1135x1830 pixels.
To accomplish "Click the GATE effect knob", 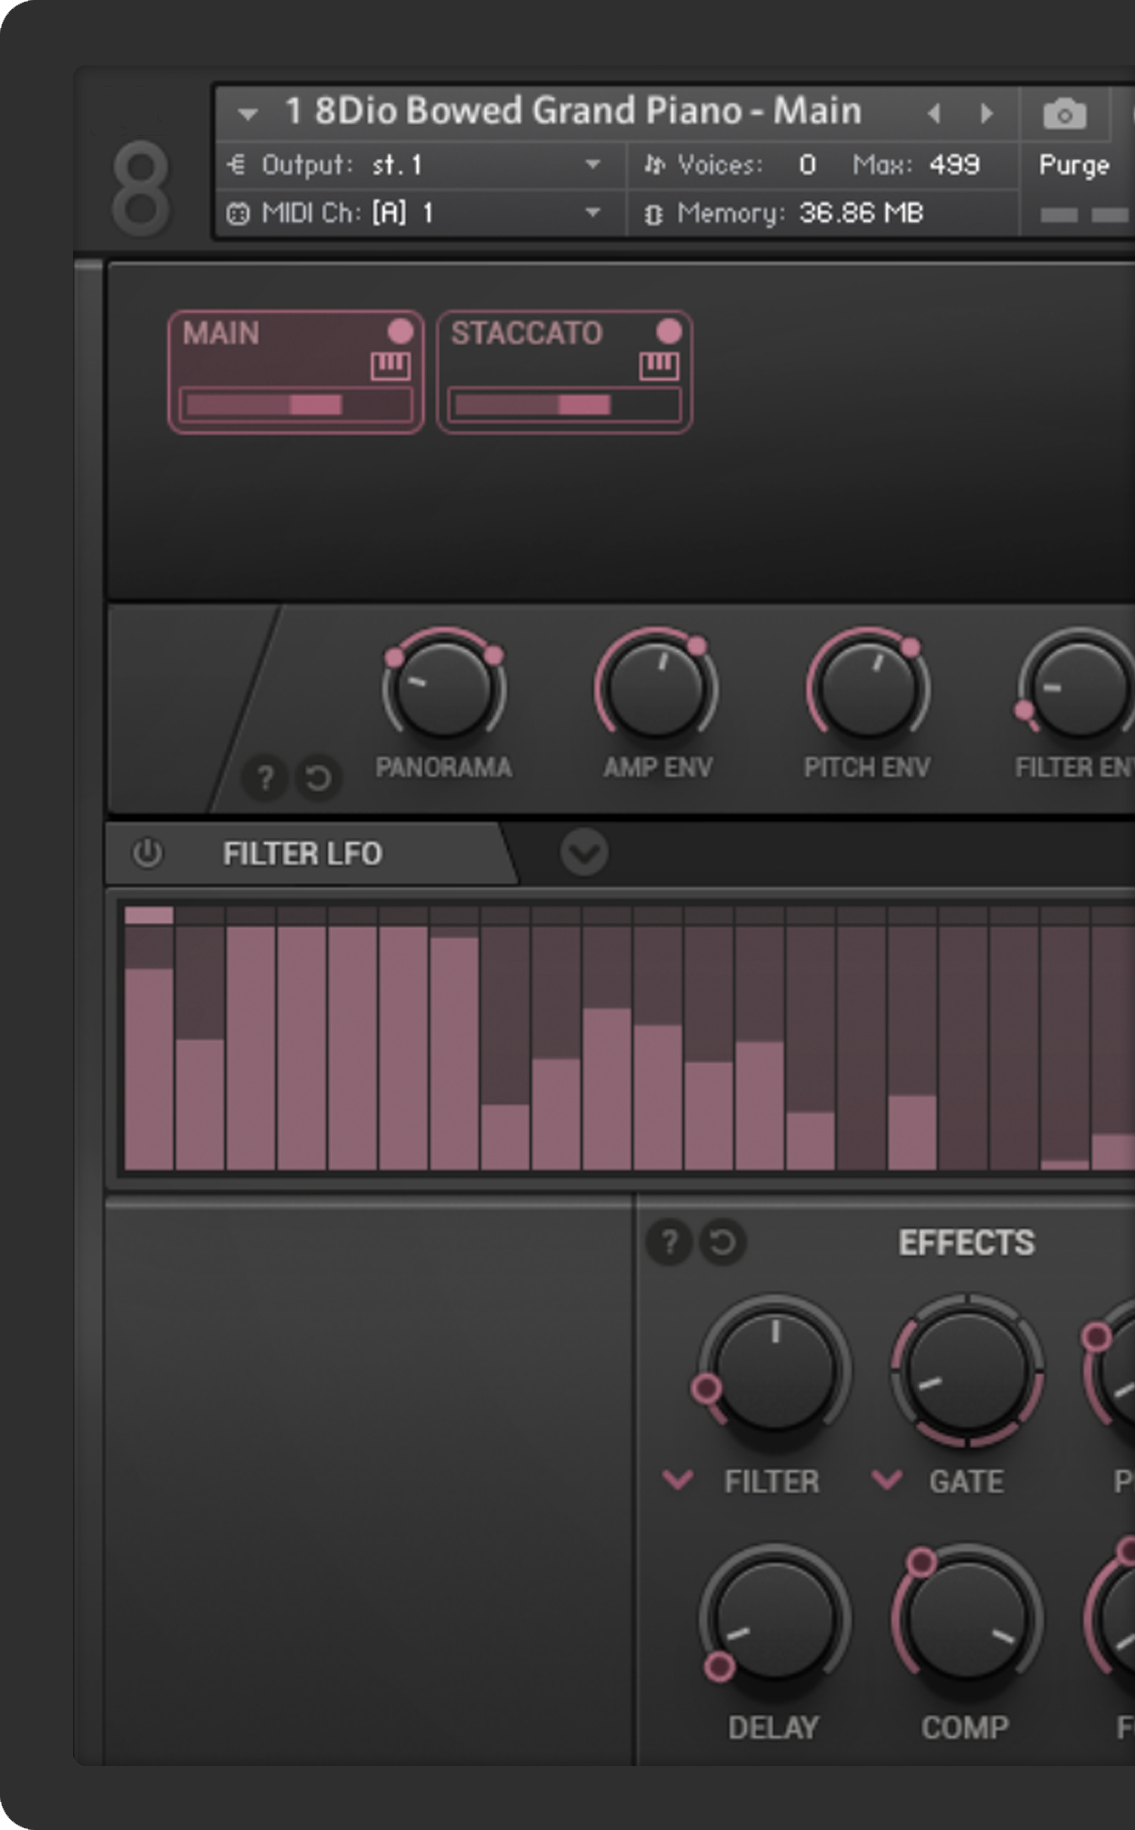I will point(966,1371).
